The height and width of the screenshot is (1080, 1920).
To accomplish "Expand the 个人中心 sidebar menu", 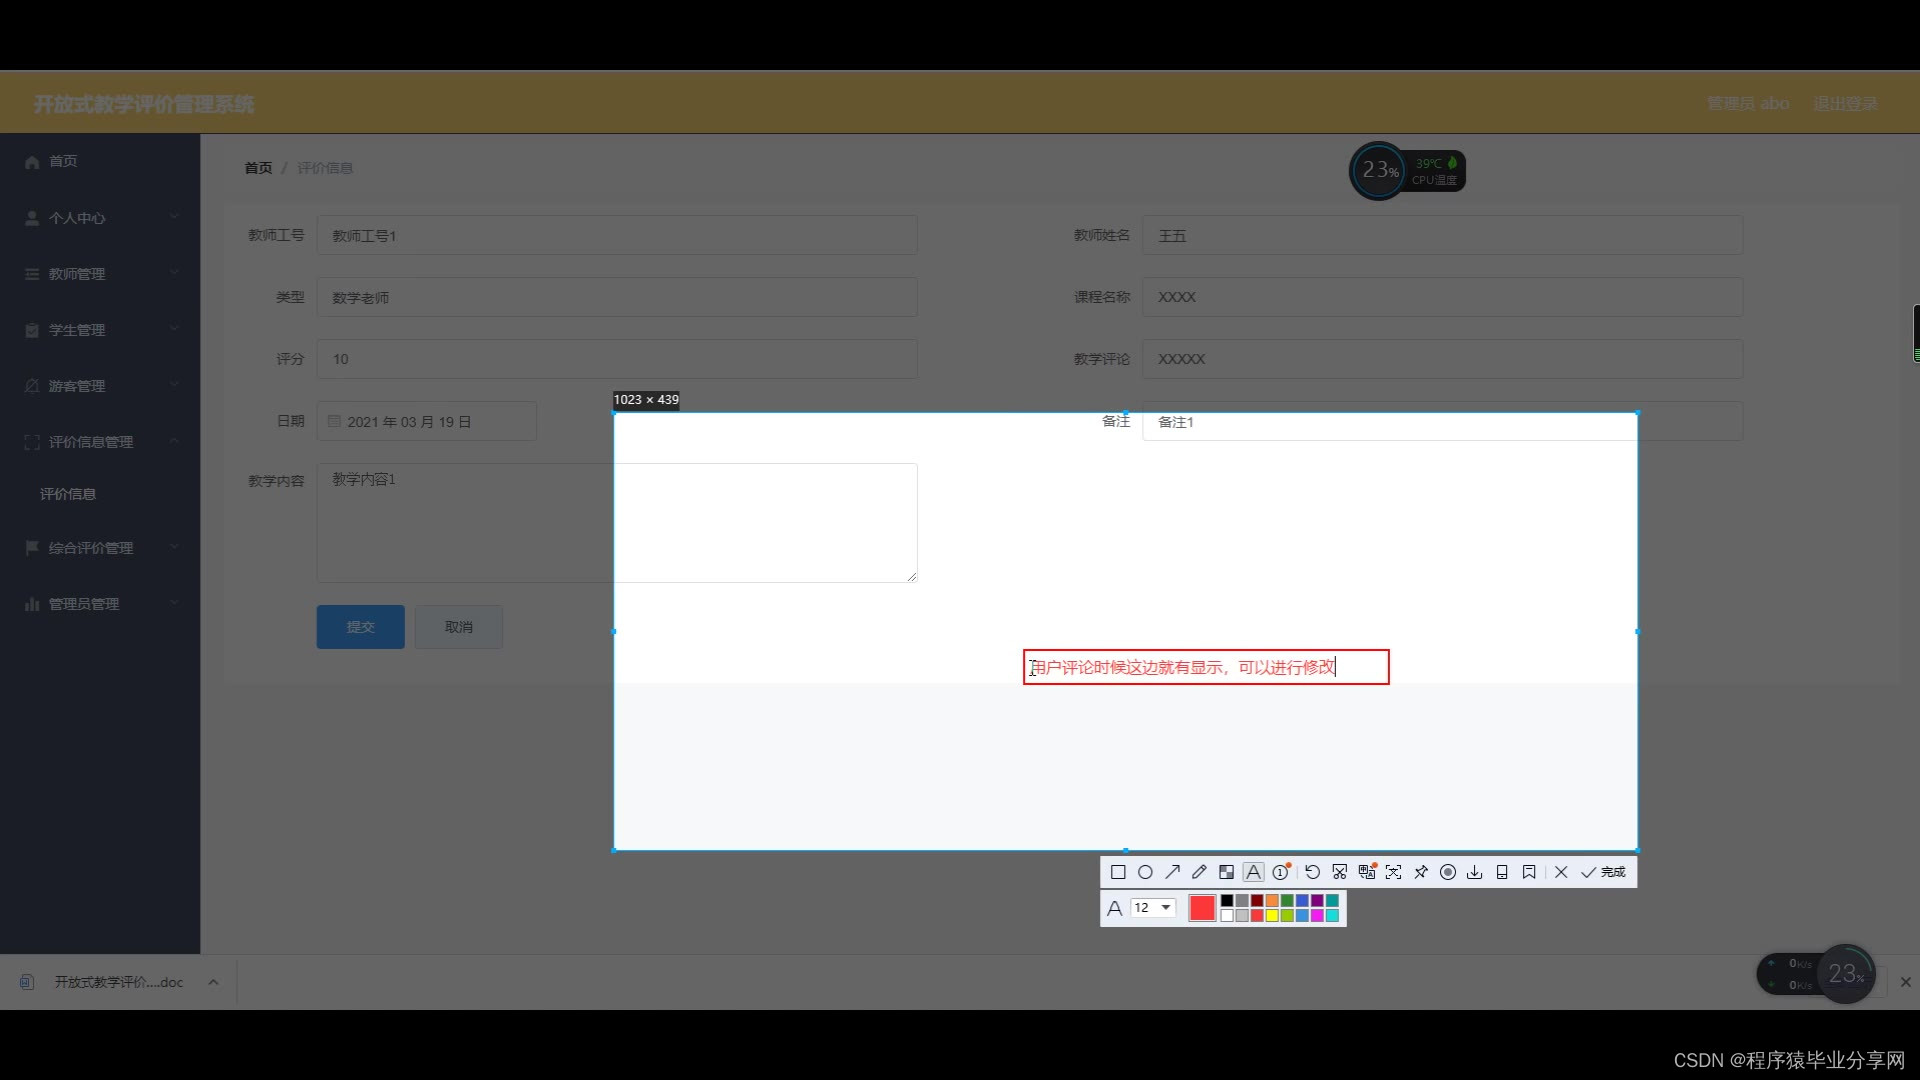I will tap(100, 217).
